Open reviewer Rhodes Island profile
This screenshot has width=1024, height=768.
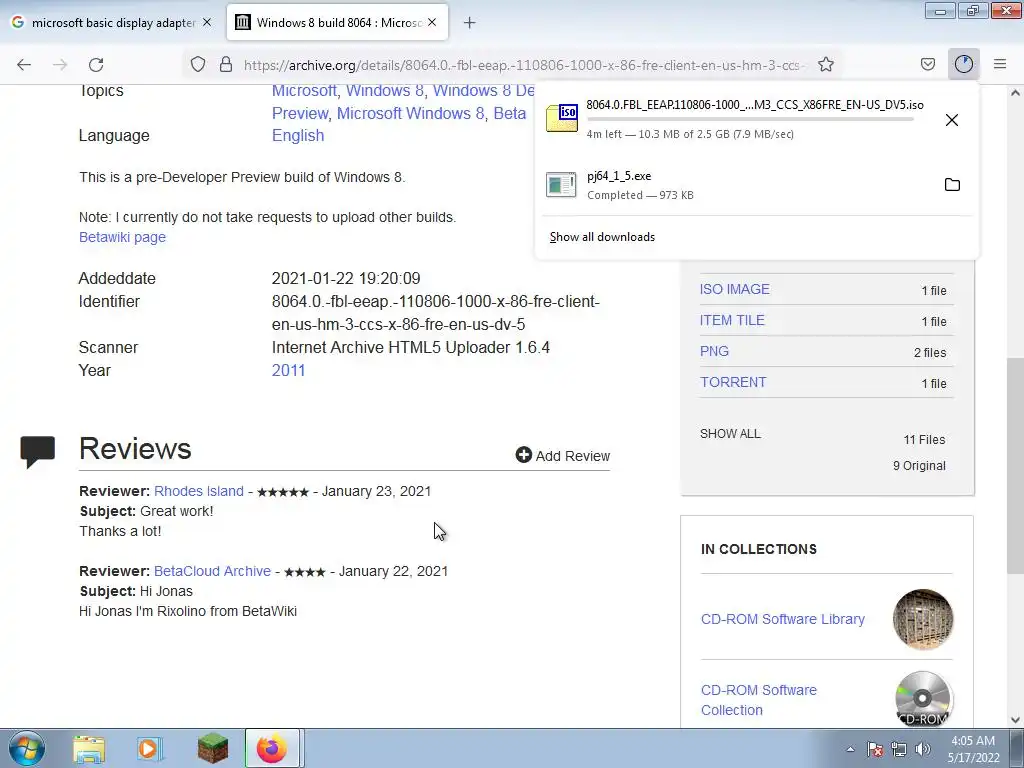click(x=199, y=491)
